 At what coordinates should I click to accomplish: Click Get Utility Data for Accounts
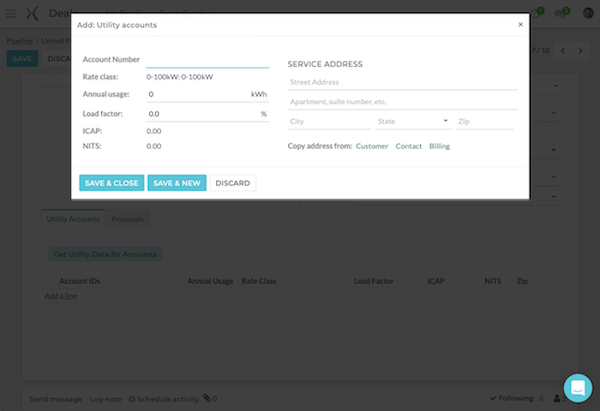(105, 254)
